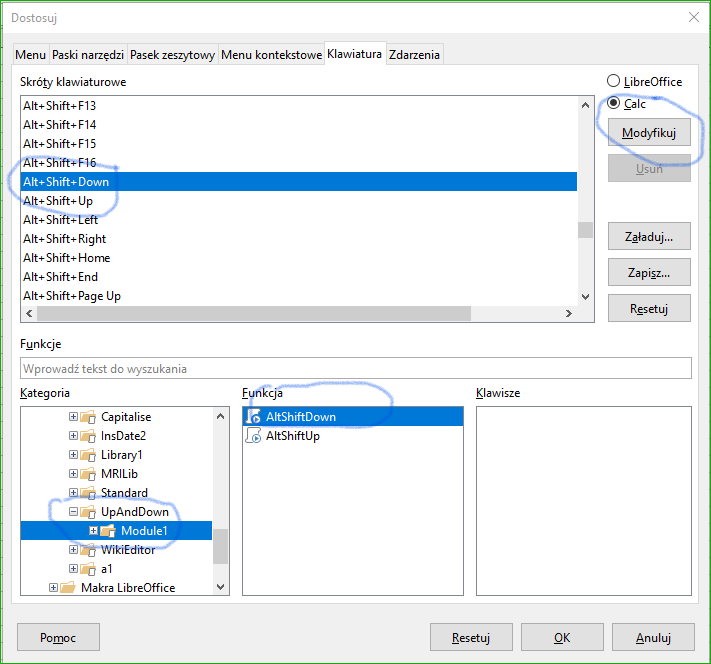Viewport: 711px width, 664px height.
Task: Click the InsDate2 folder icon
Action: coord(88,436)
